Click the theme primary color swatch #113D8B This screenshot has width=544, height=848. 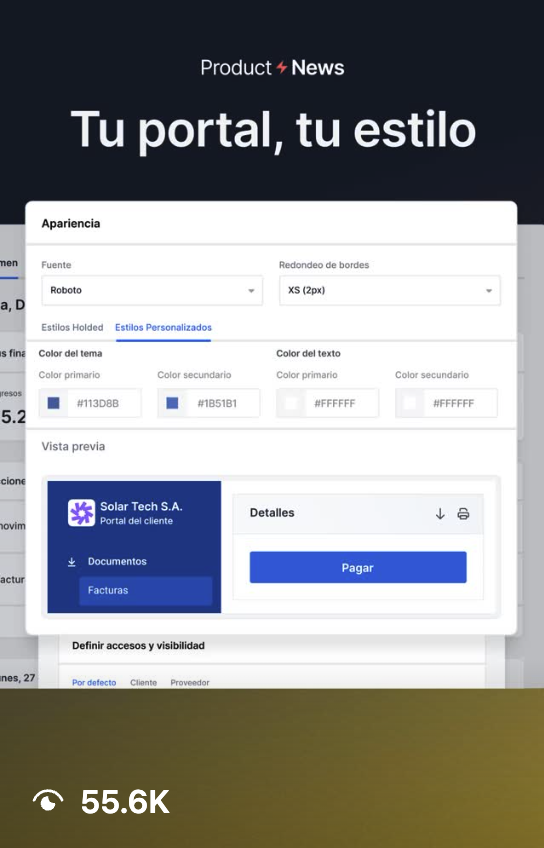(x=54, y=403)
